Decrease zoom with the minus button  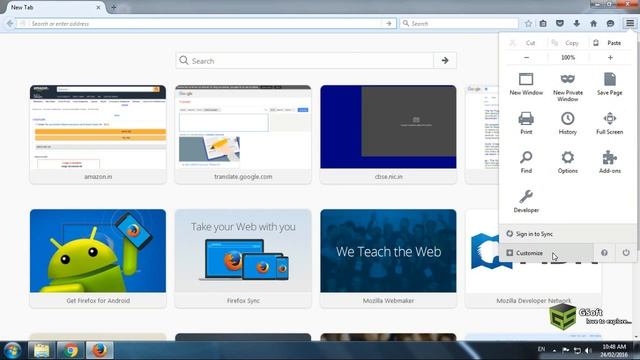tap(527, 58)
